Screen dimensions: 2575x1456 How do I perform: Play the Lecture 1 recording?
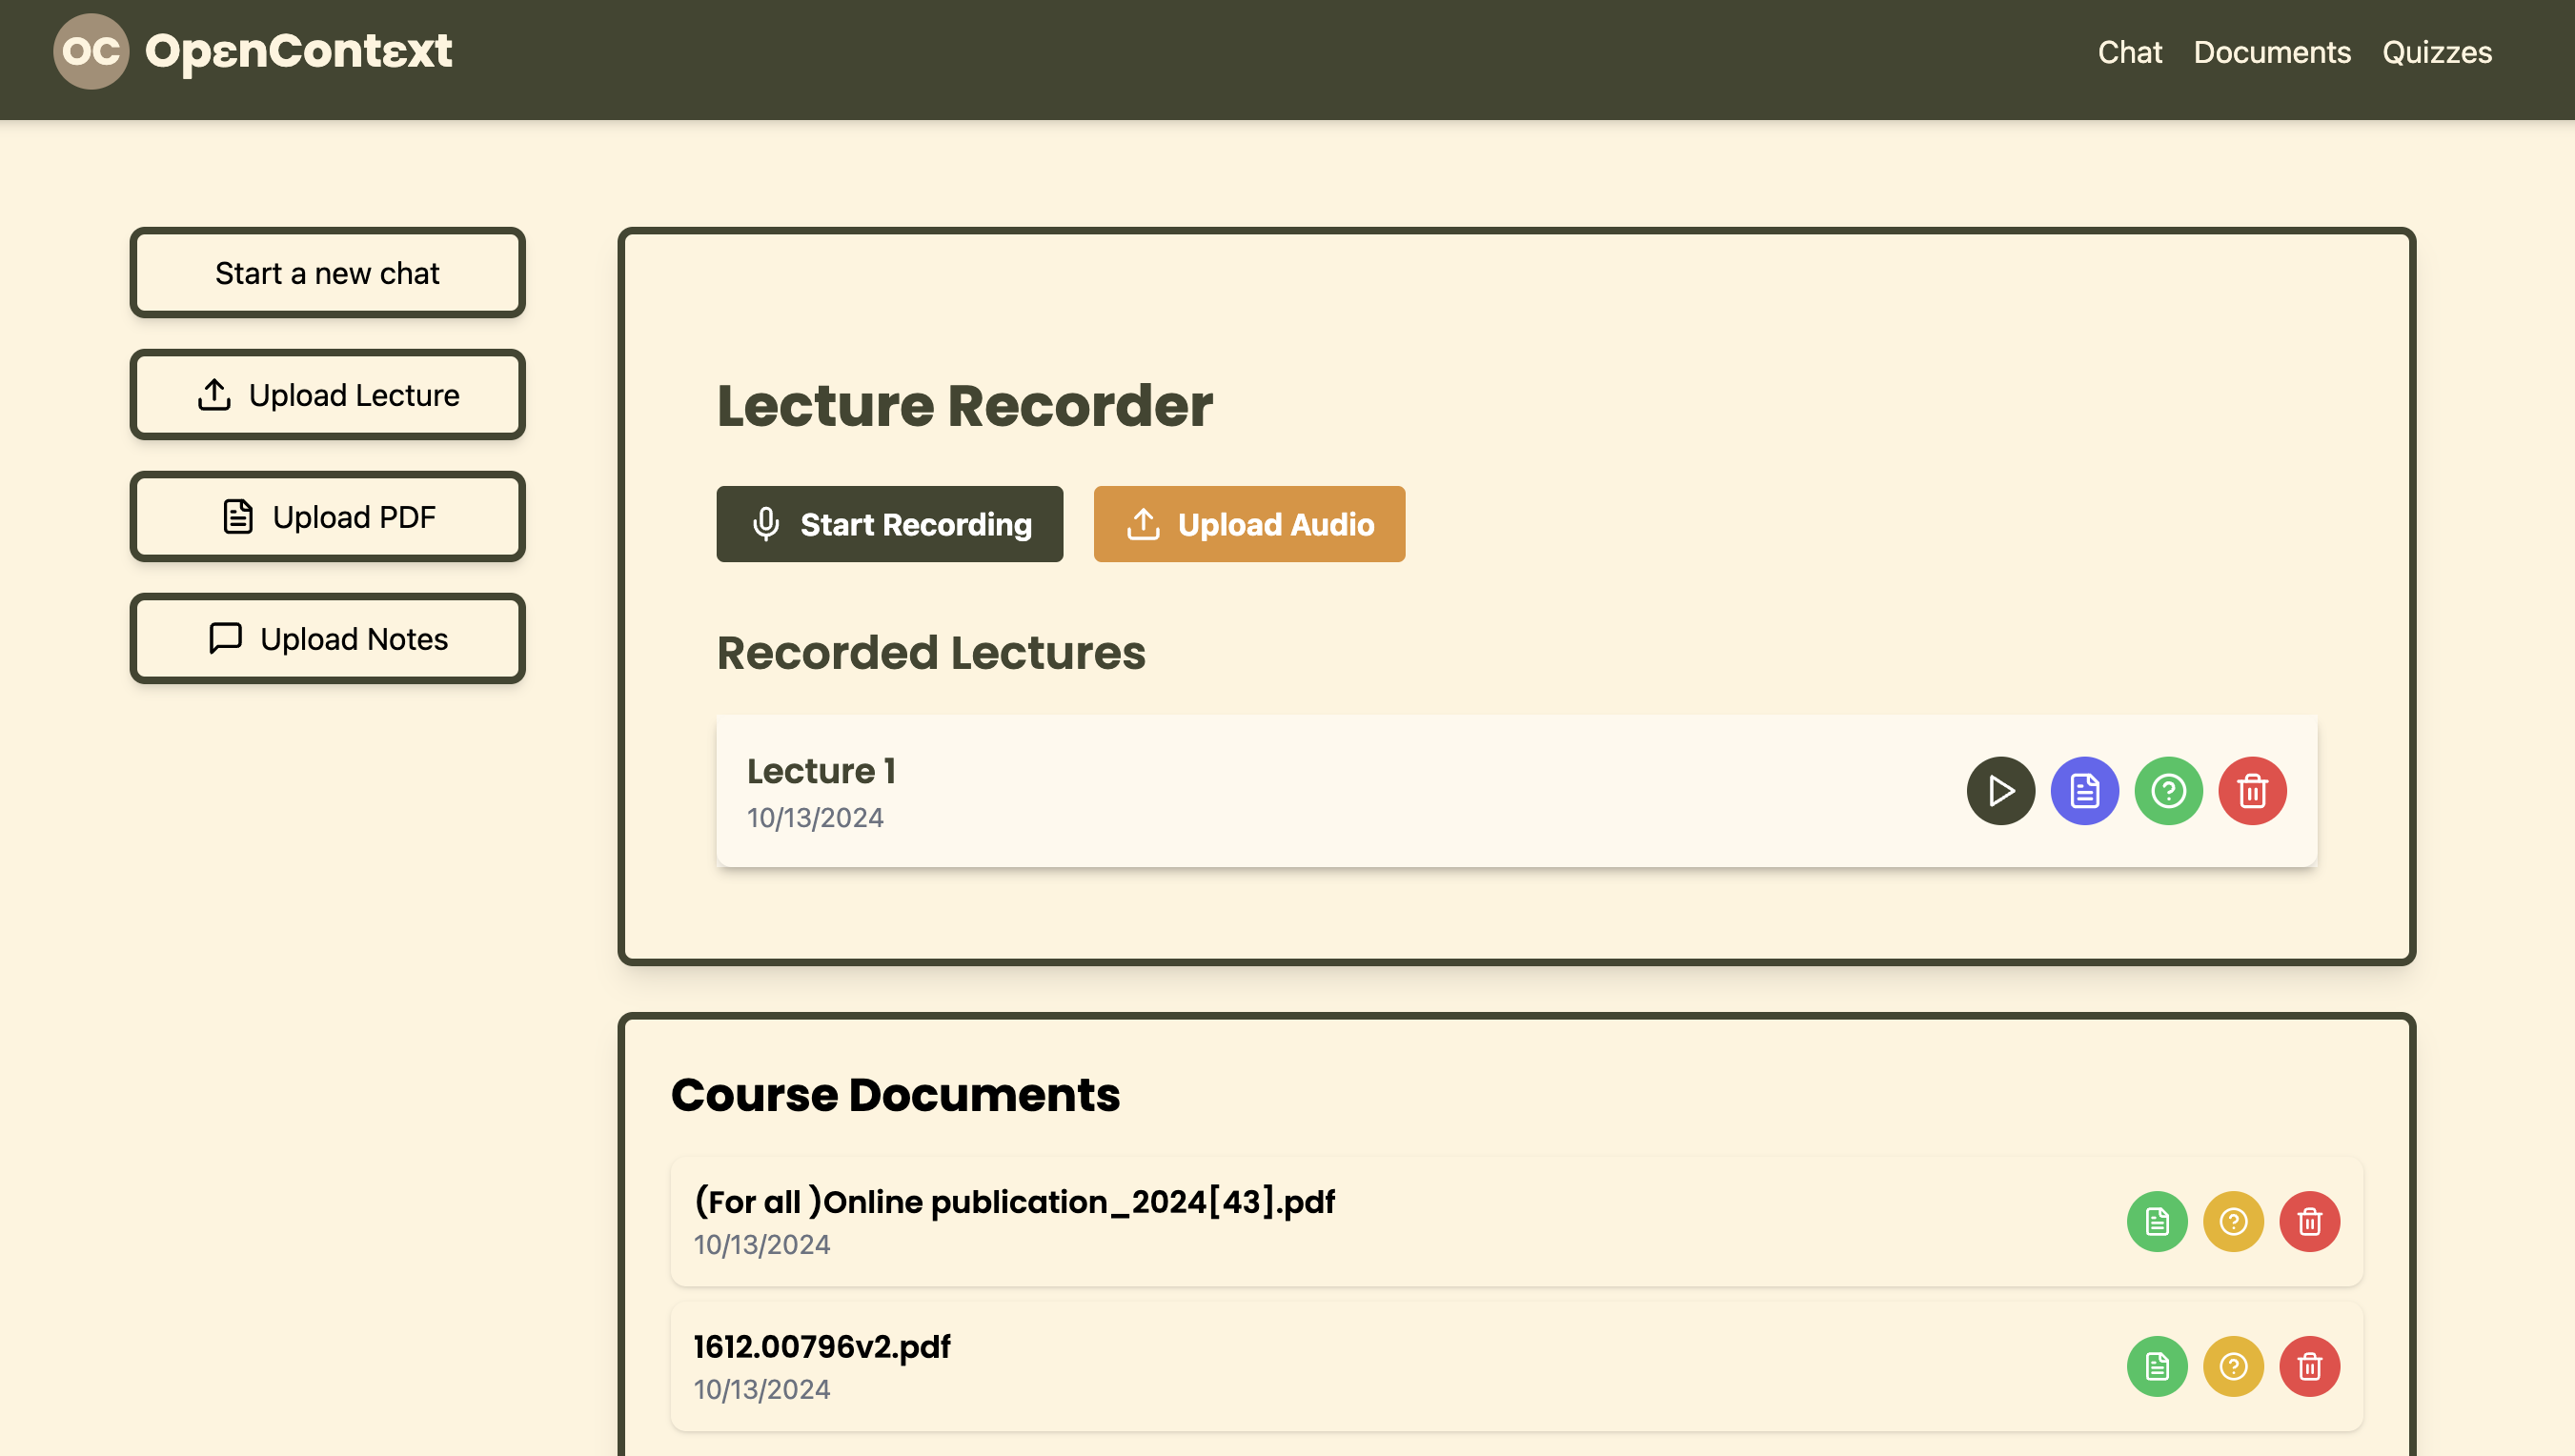(2000, 791)
